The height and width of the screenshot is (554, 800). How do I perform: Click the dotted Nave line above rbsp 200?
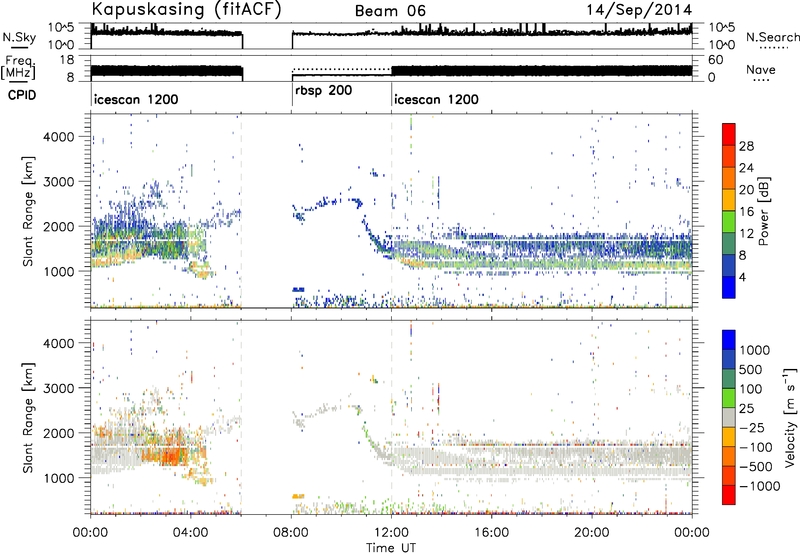[x=342, y=69]
